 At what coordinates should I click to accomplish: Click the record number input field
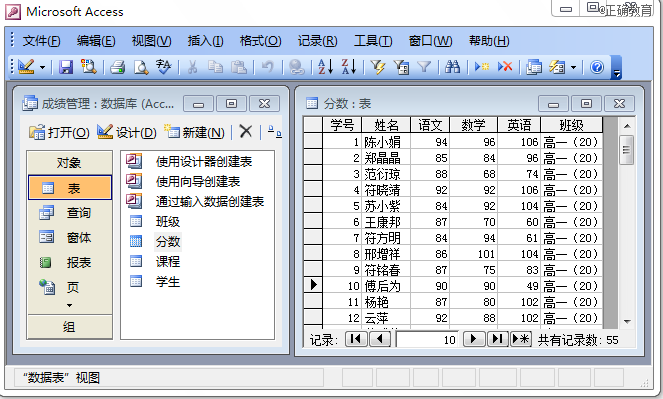[427, 339]
